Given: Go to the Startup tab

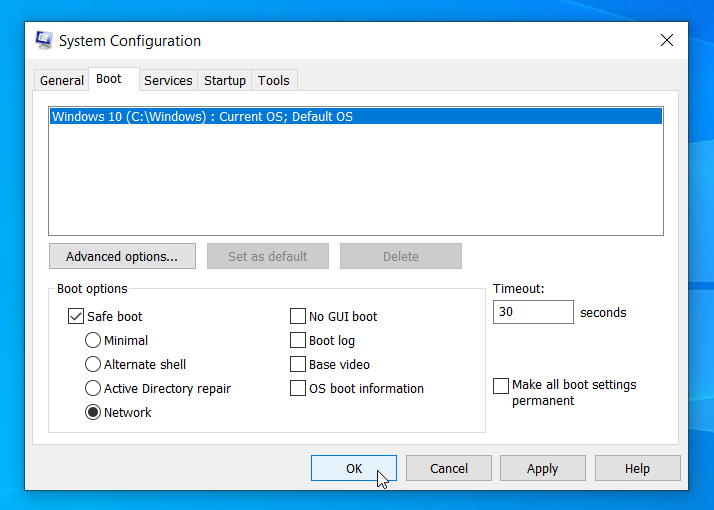Looking at the screenshot, I should point(224,81).
